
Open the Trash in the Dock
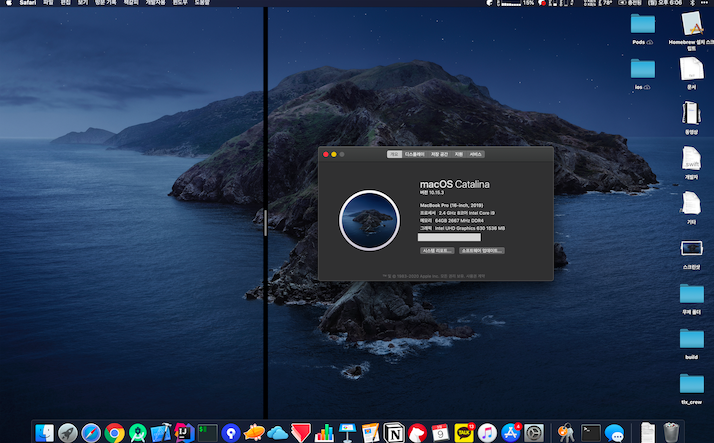click(671, 432)
